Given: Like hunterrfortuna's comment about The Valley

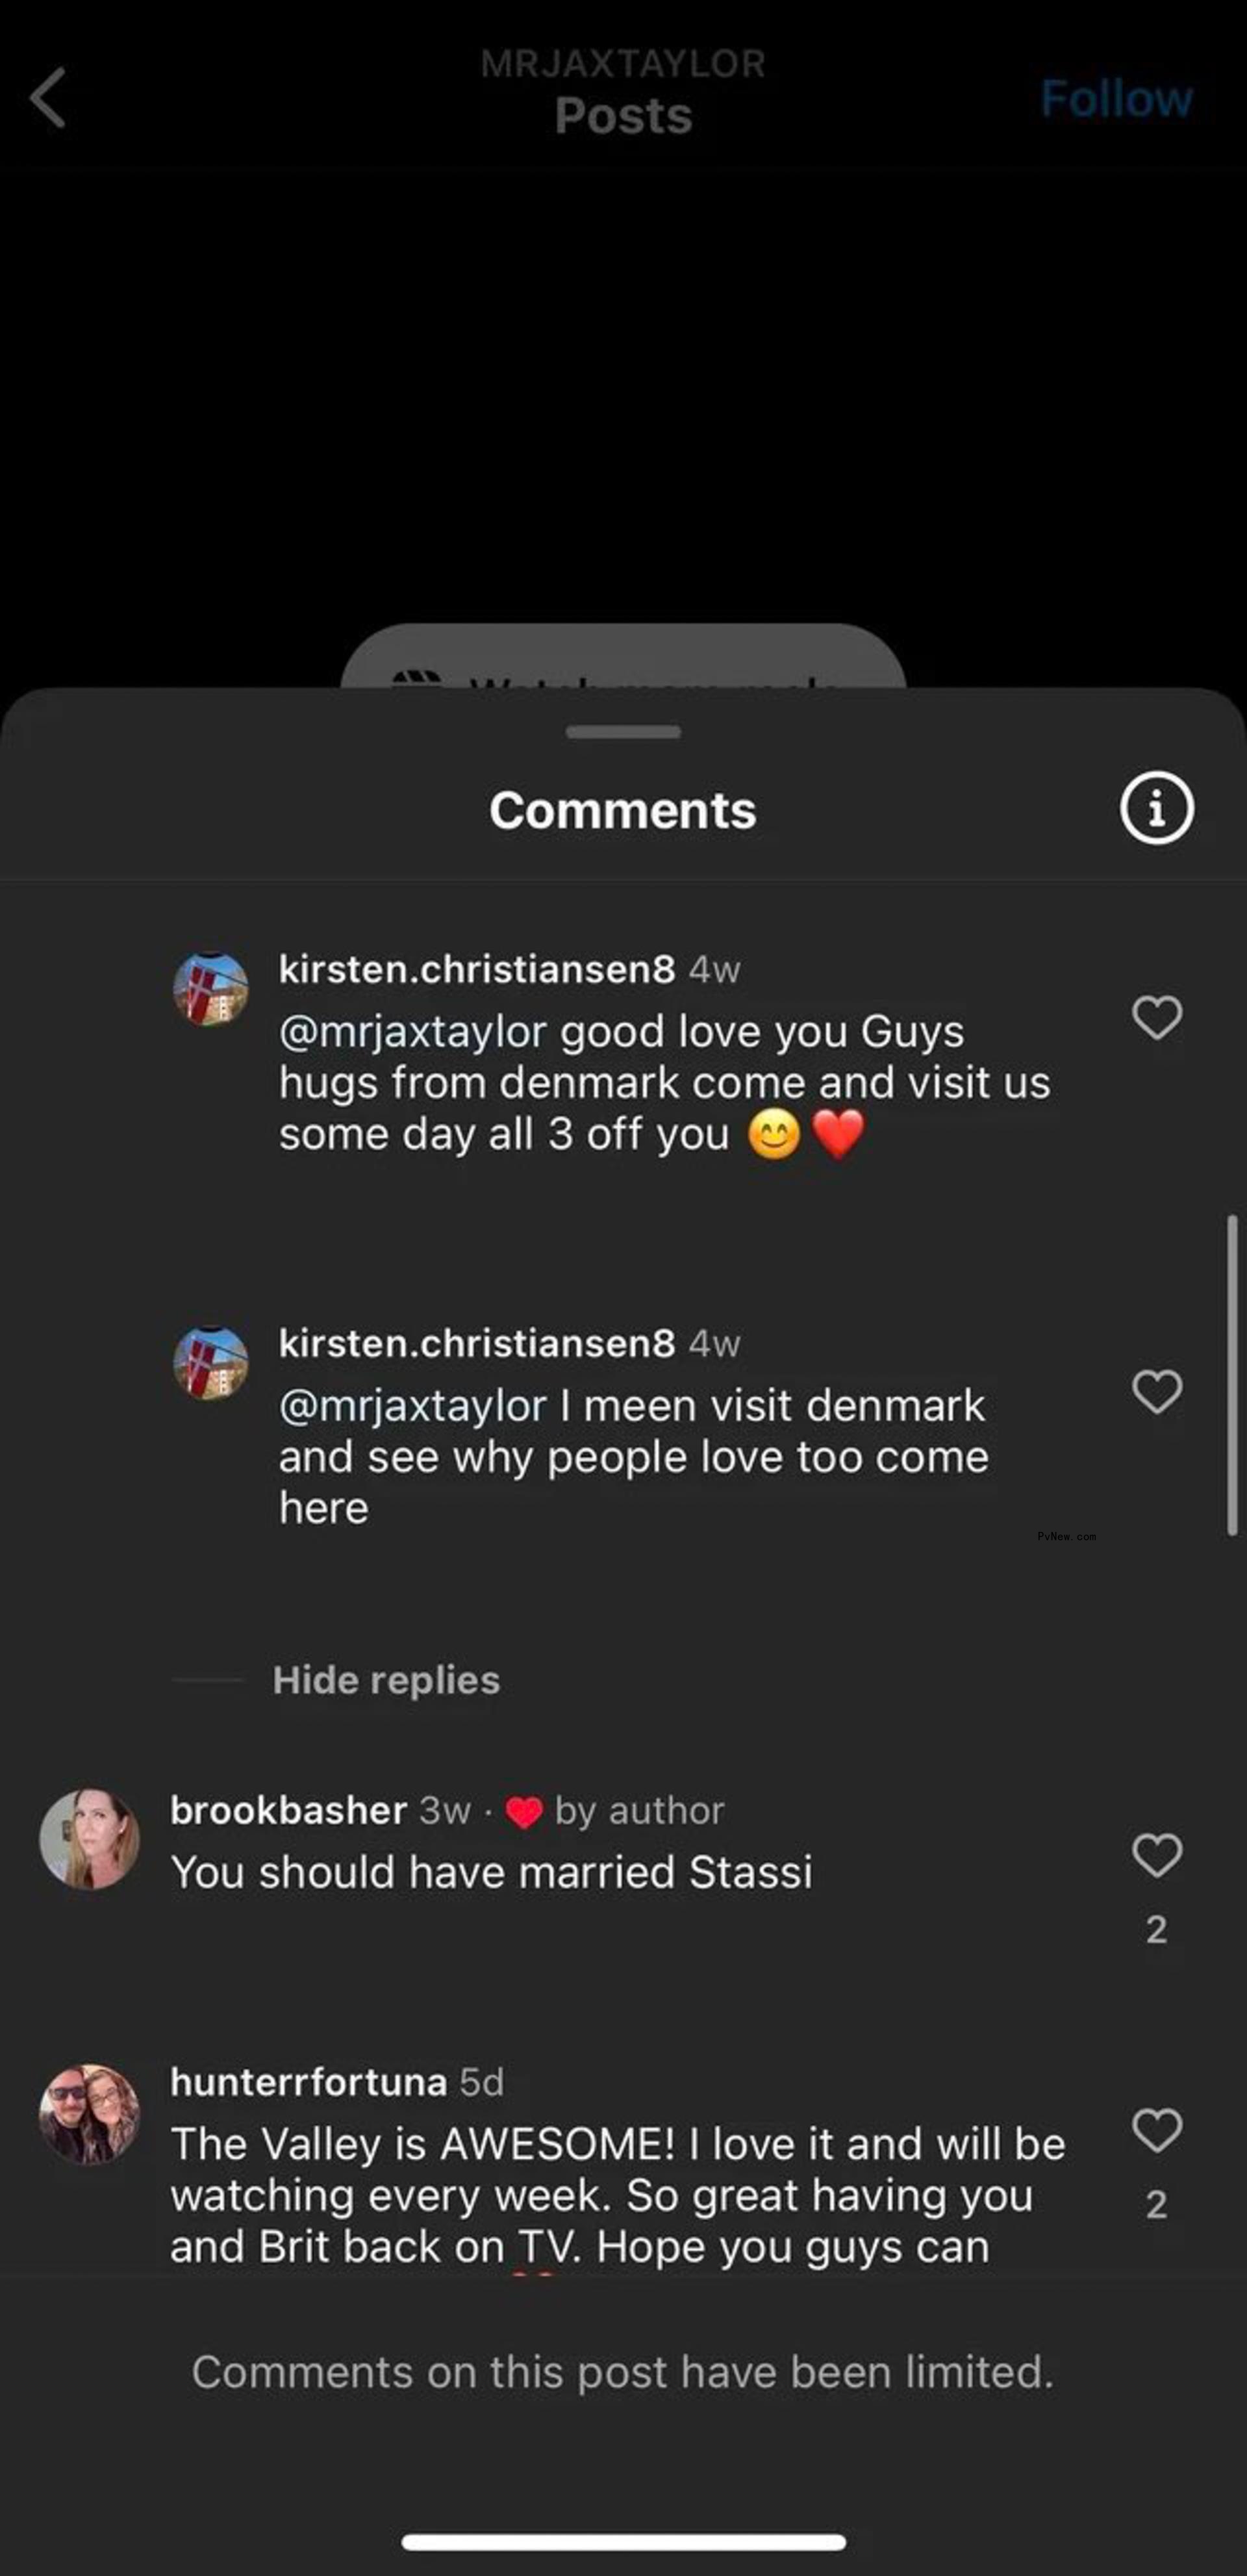Looking at the screenshot, I should click(1156, 2130).
